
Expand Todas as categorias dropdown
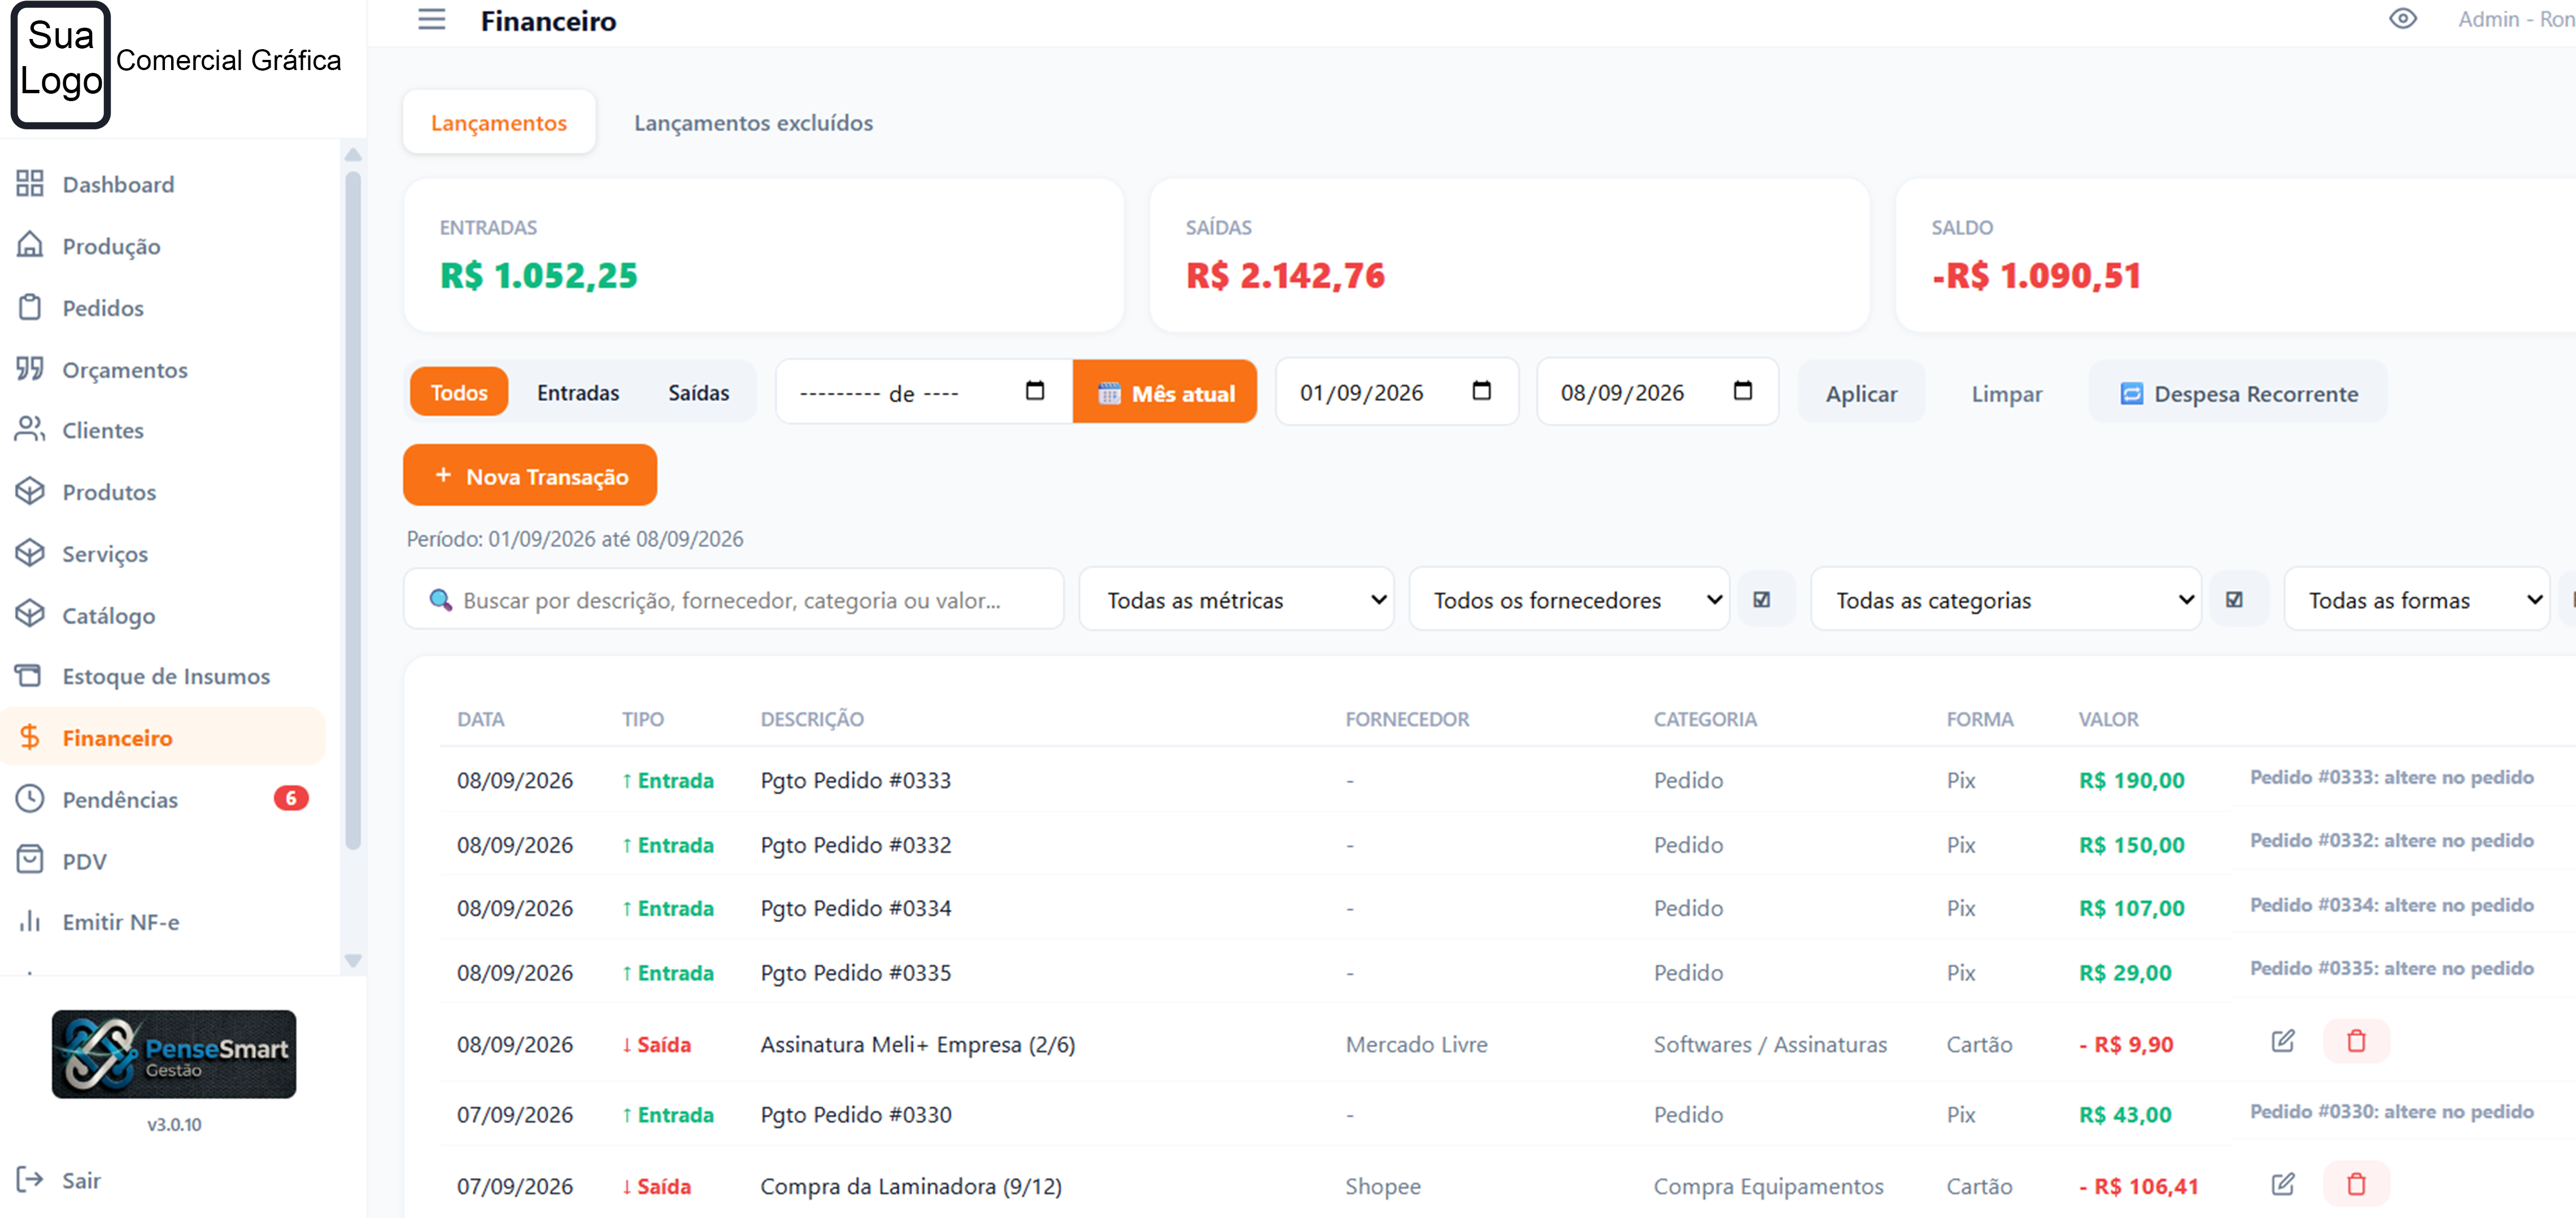(x=2006, y=600)
